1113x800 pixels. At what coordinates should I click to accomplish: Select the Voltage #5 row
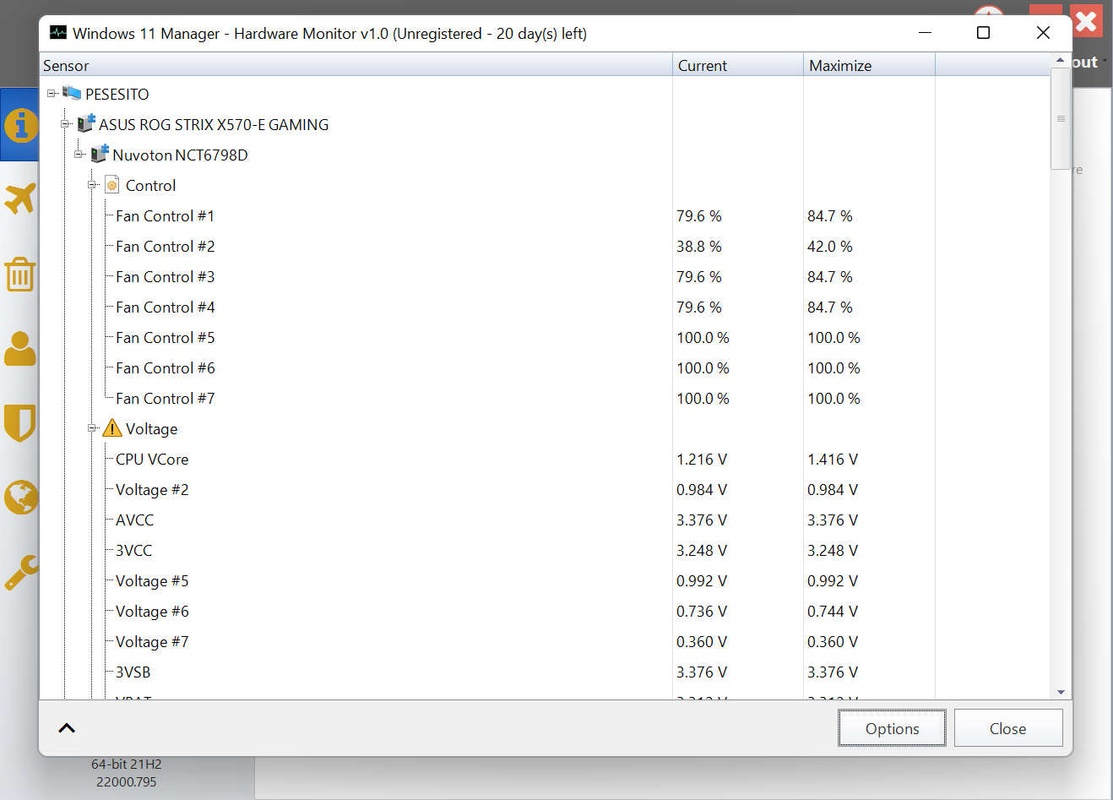(545, 581)
